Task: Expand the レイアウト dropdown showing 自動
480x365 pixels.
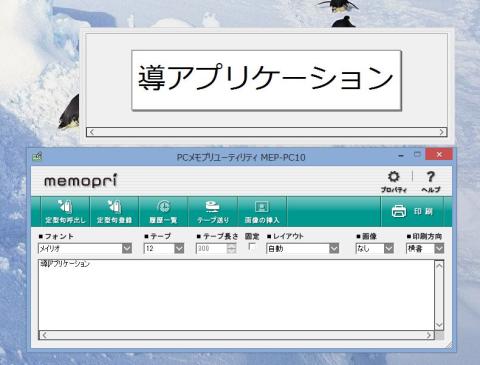Action: click(334, 248)
